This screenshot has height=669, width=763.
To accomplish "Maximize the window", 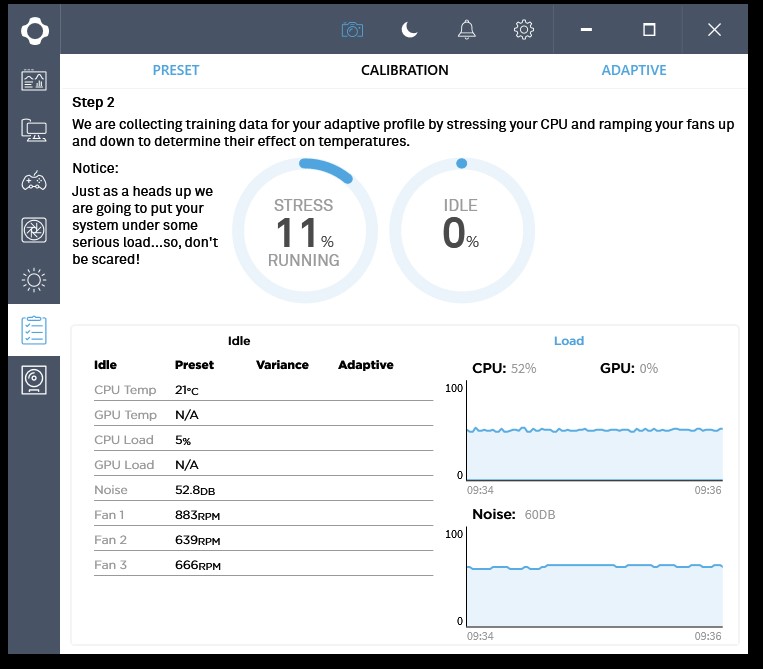I will (x=649, y=30).
